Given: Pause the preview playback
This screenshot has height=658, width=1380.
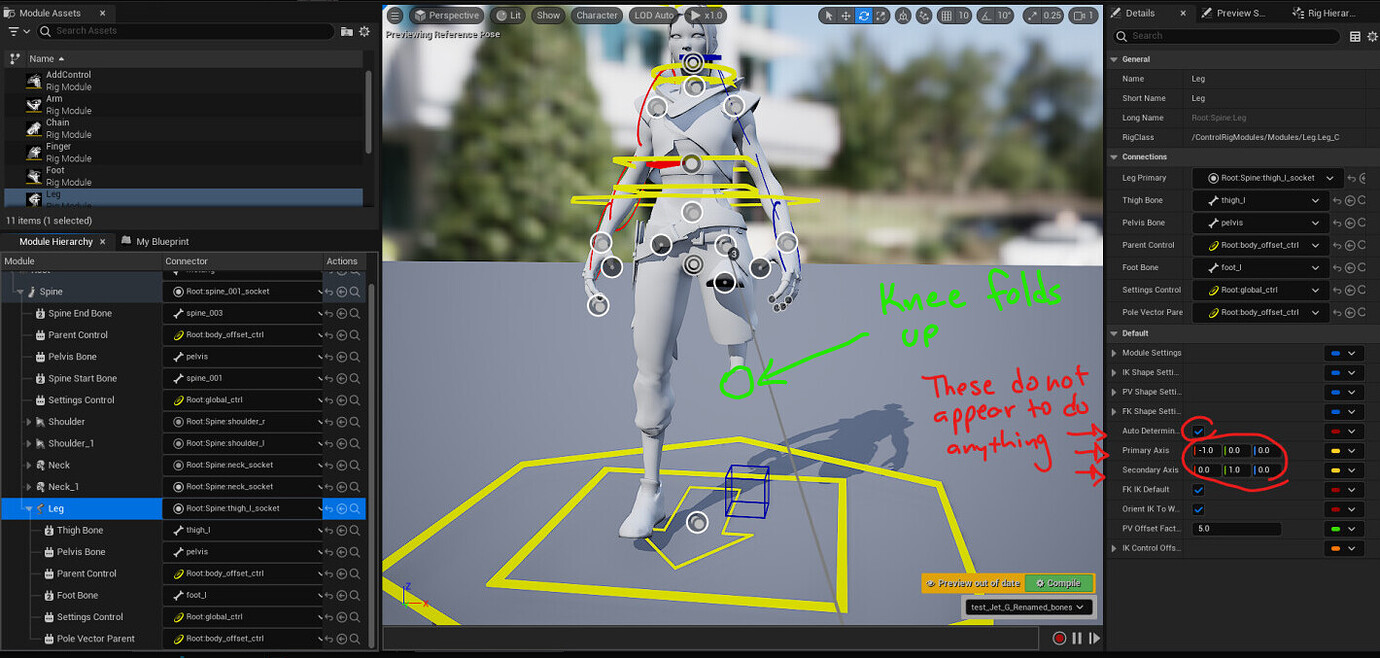Looking at the screenshot, I should pyautogui.click(x=1077, y=638).
